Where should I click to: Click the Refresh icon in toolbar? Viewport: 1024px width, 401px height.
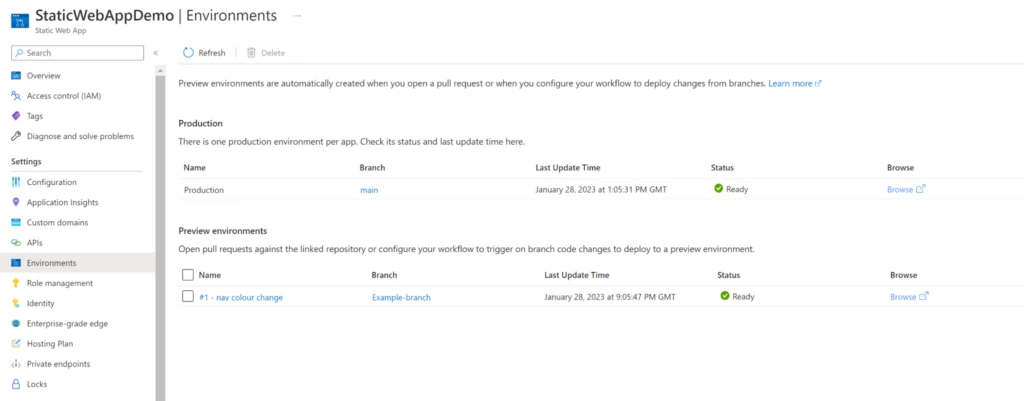pos(188,53)
